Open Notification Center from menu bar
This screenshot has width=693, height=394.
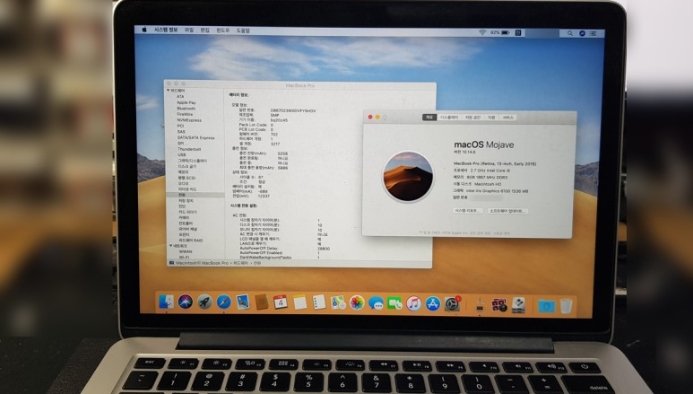[593, 33]
